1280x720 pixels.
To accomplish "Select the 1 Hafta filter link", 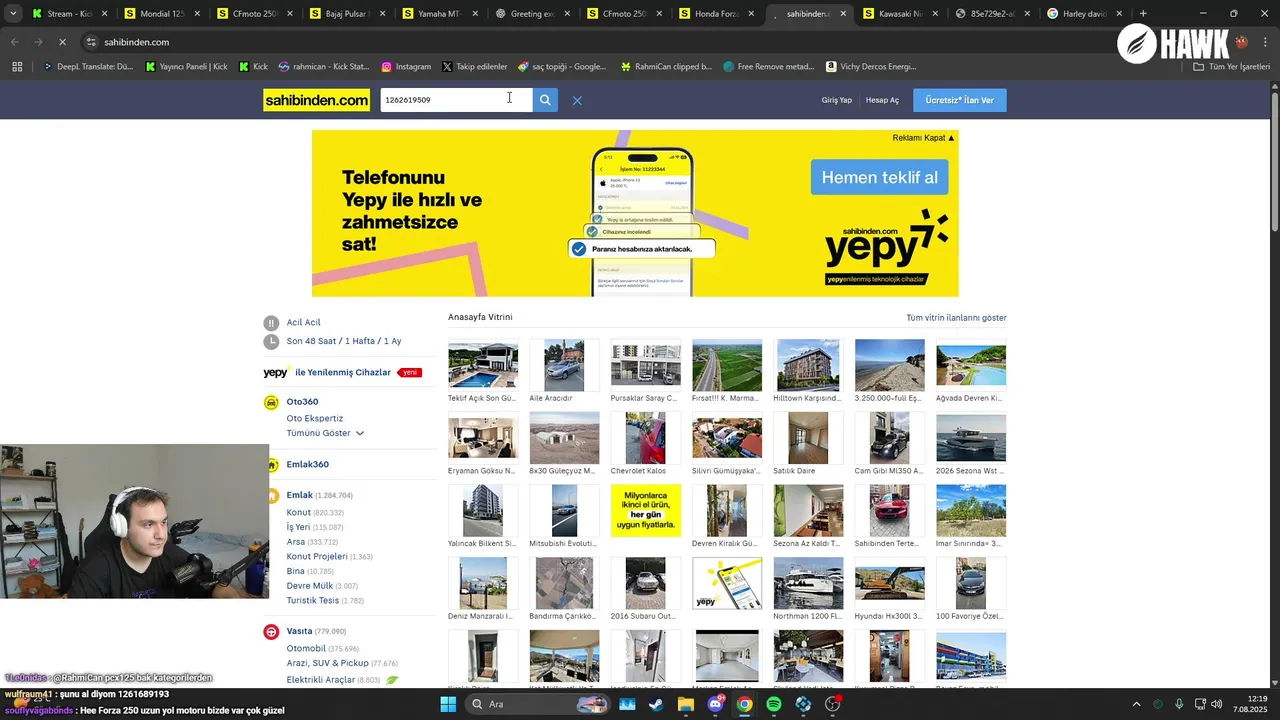I will coord(360,341).
